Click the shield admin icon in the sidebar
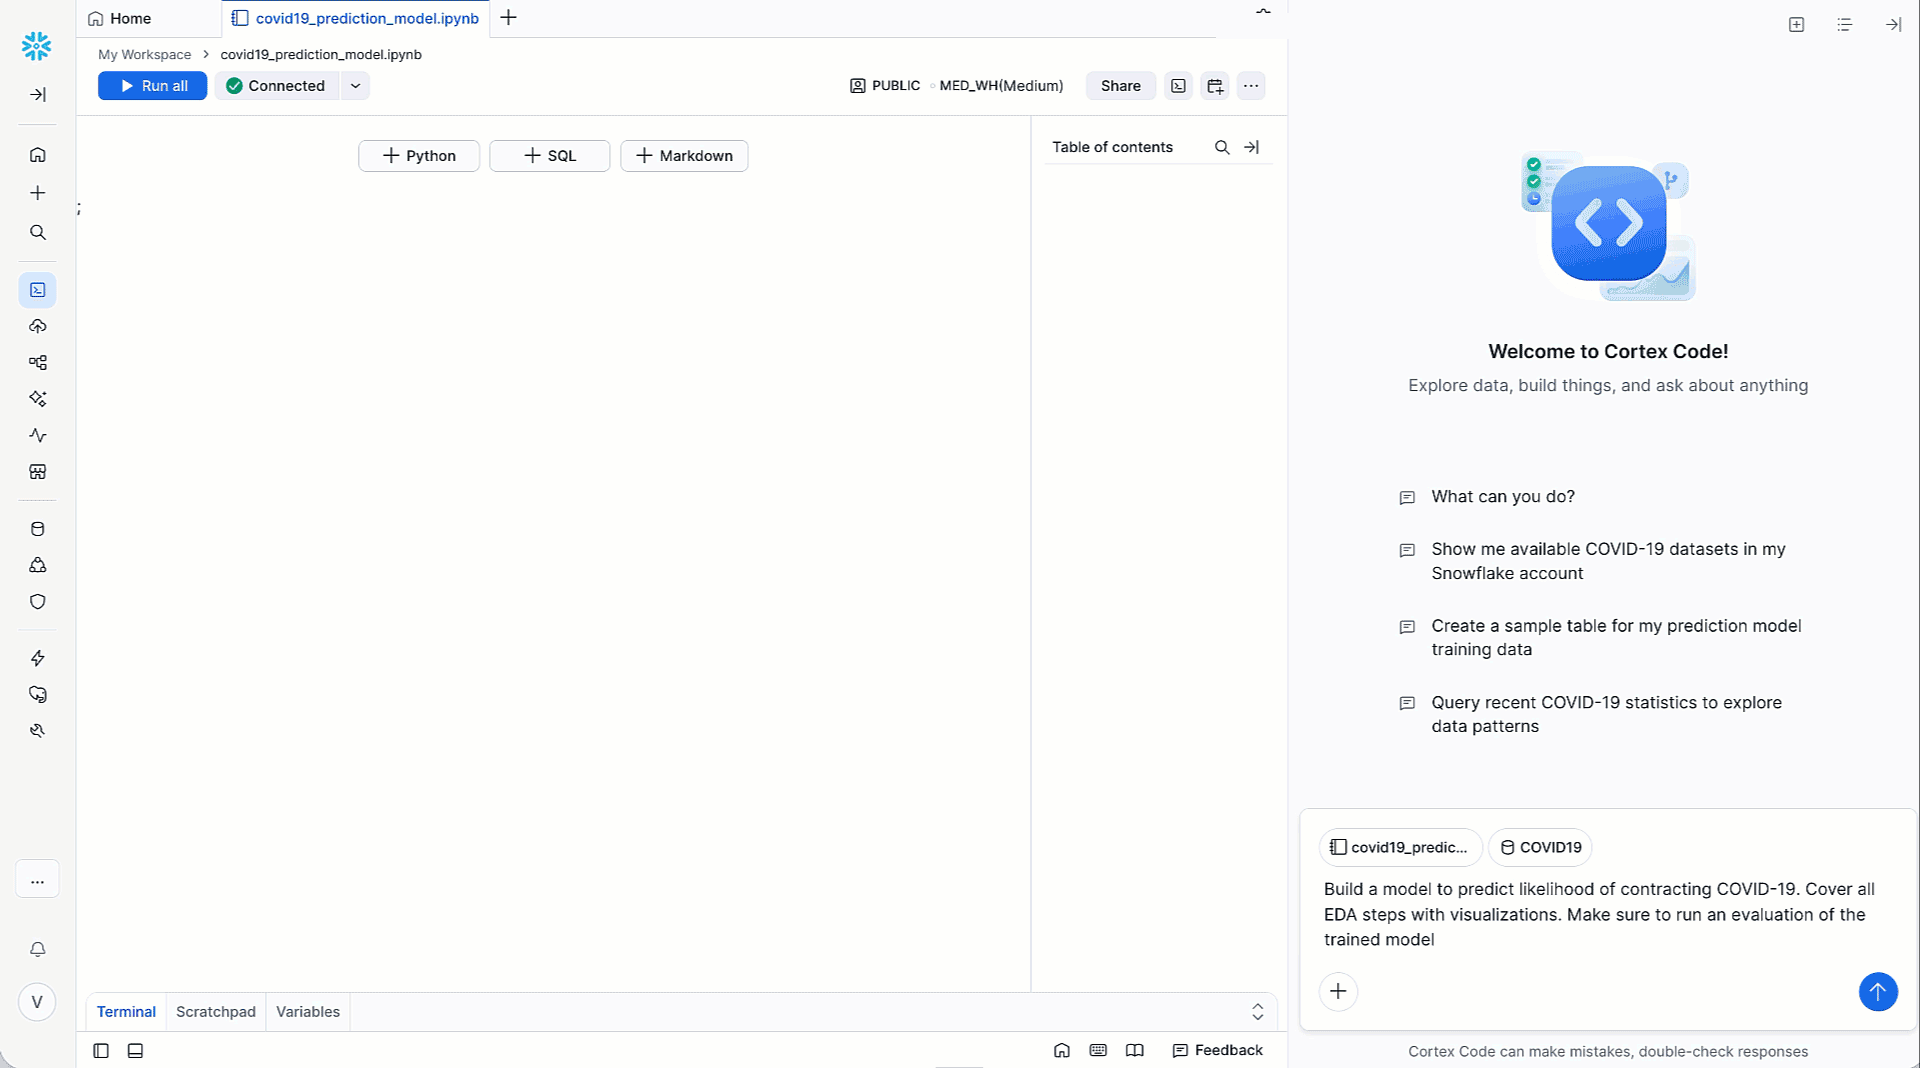 (x=37, y=602)
